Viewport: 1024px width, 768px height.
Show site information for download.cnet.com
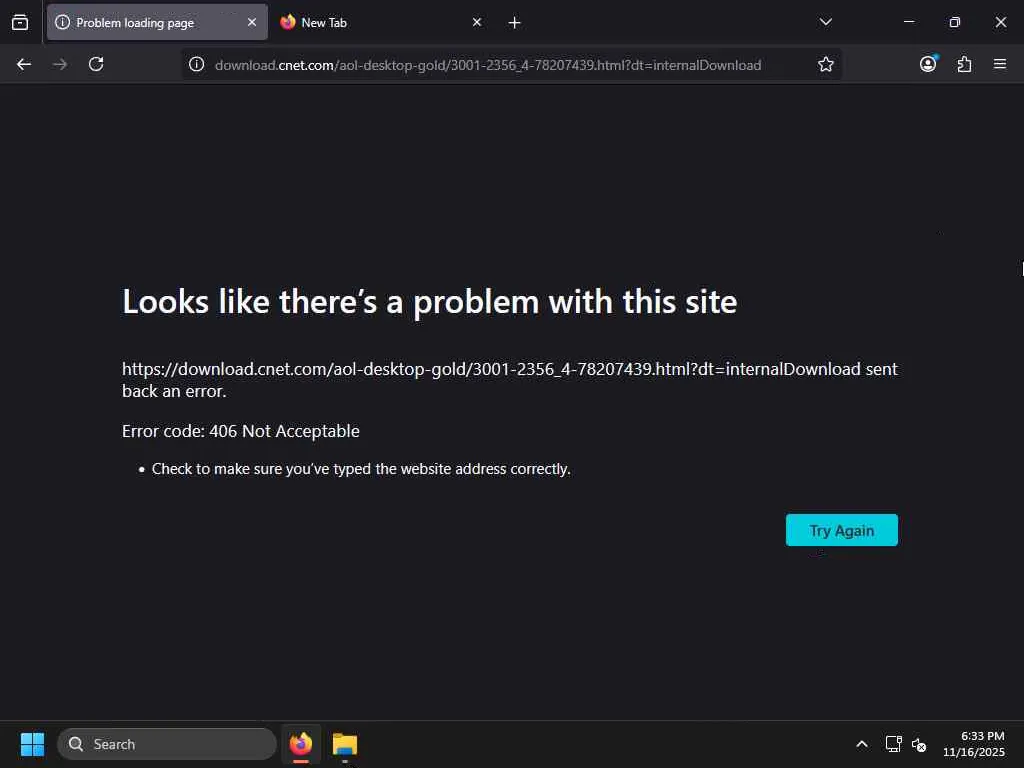[x=197, y=64]
